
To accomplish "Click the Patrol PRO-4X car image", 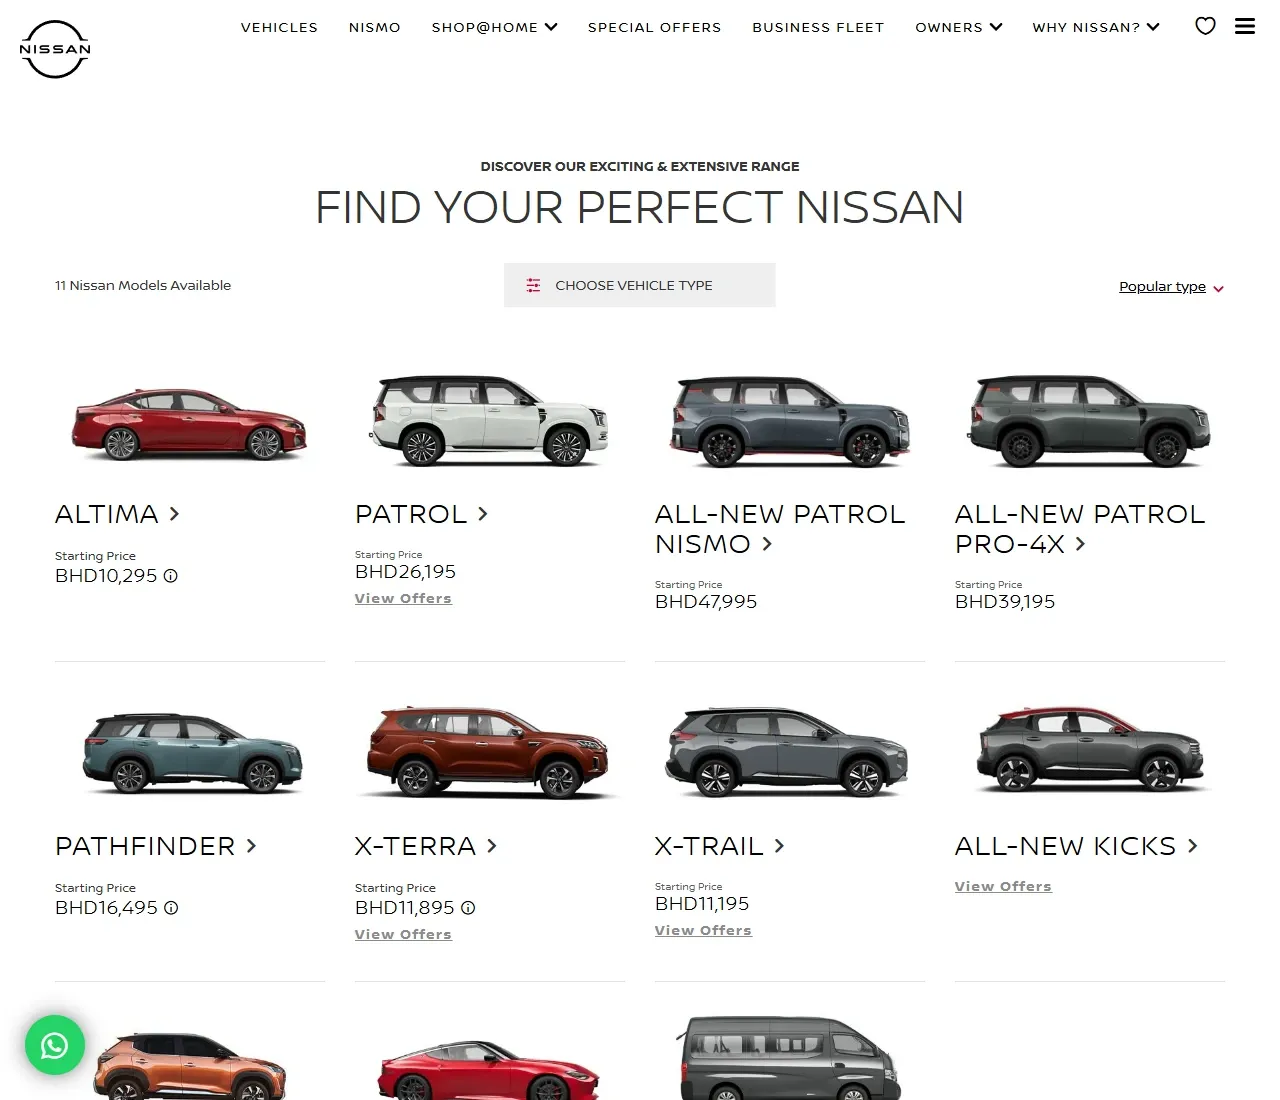I will coord(1090,421).
